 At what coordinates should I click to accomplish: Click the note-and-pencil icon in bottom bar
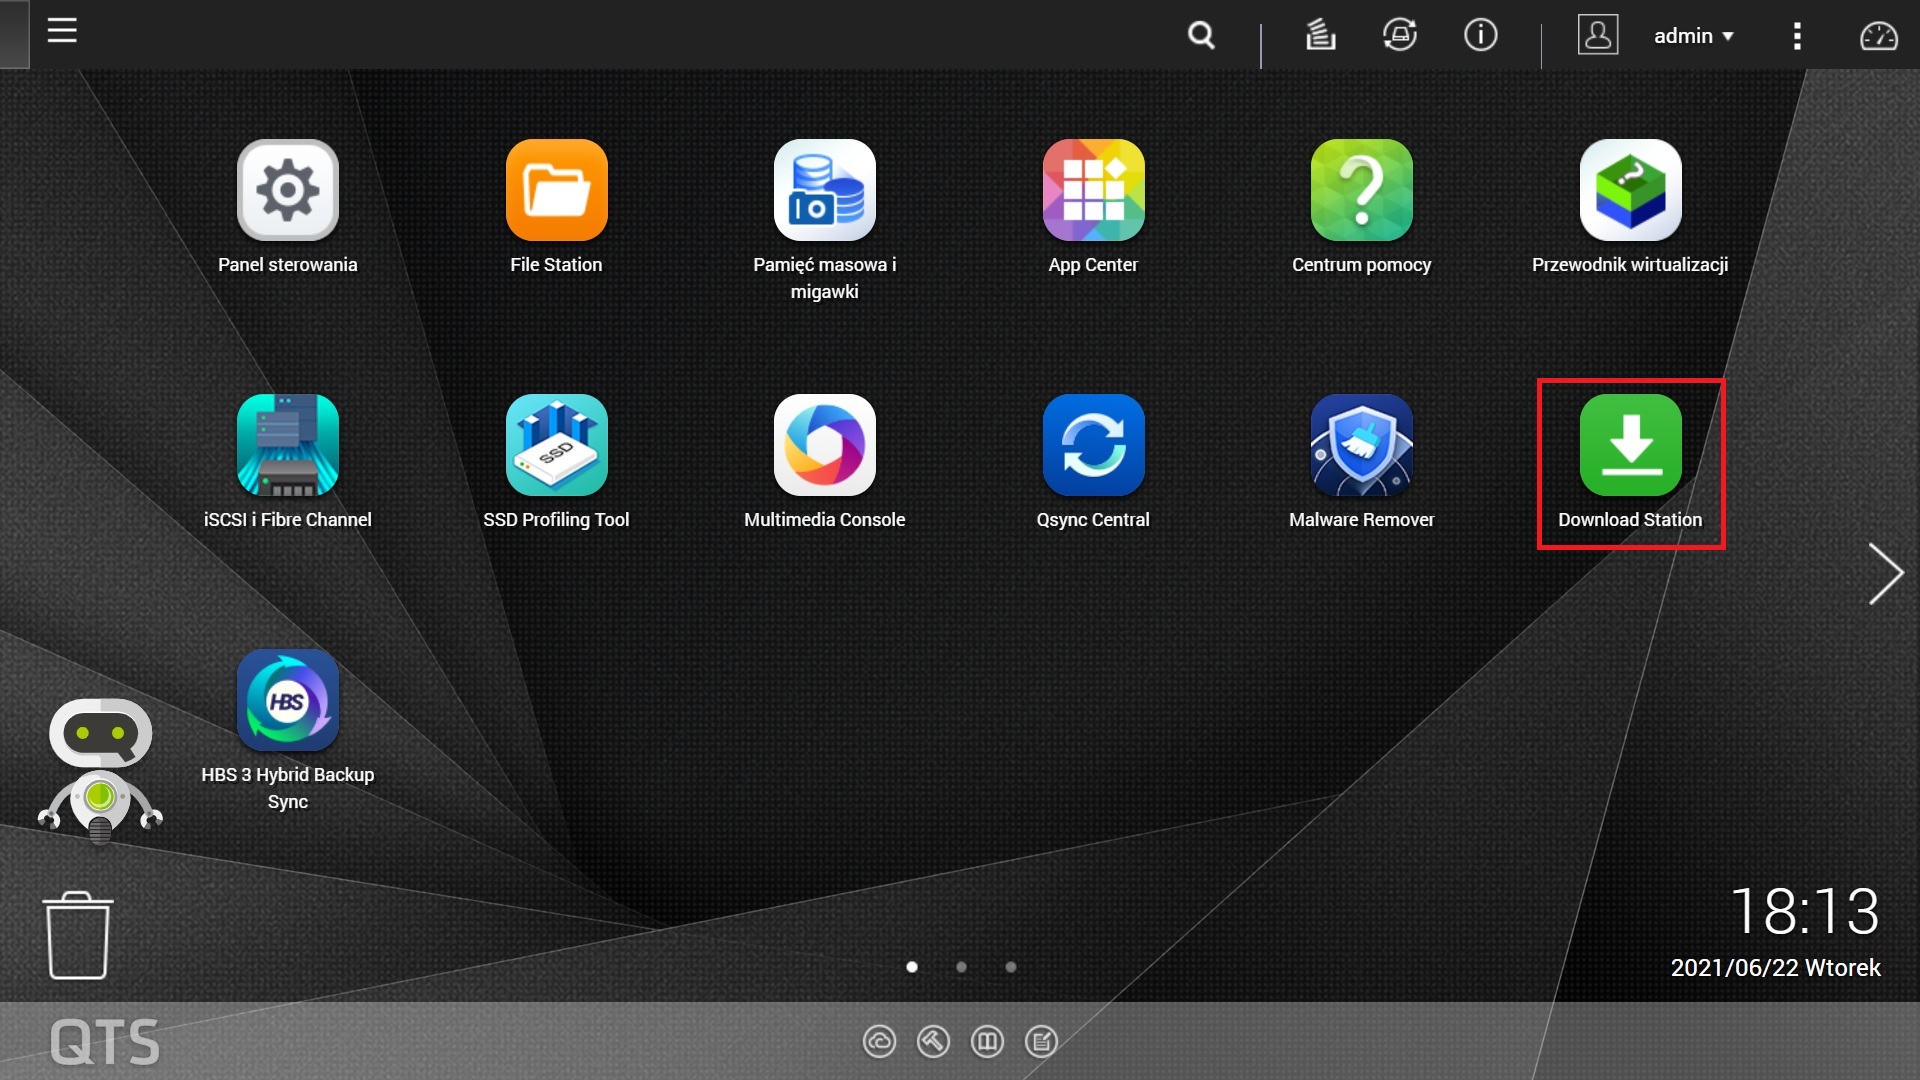click(1041, 1042)
